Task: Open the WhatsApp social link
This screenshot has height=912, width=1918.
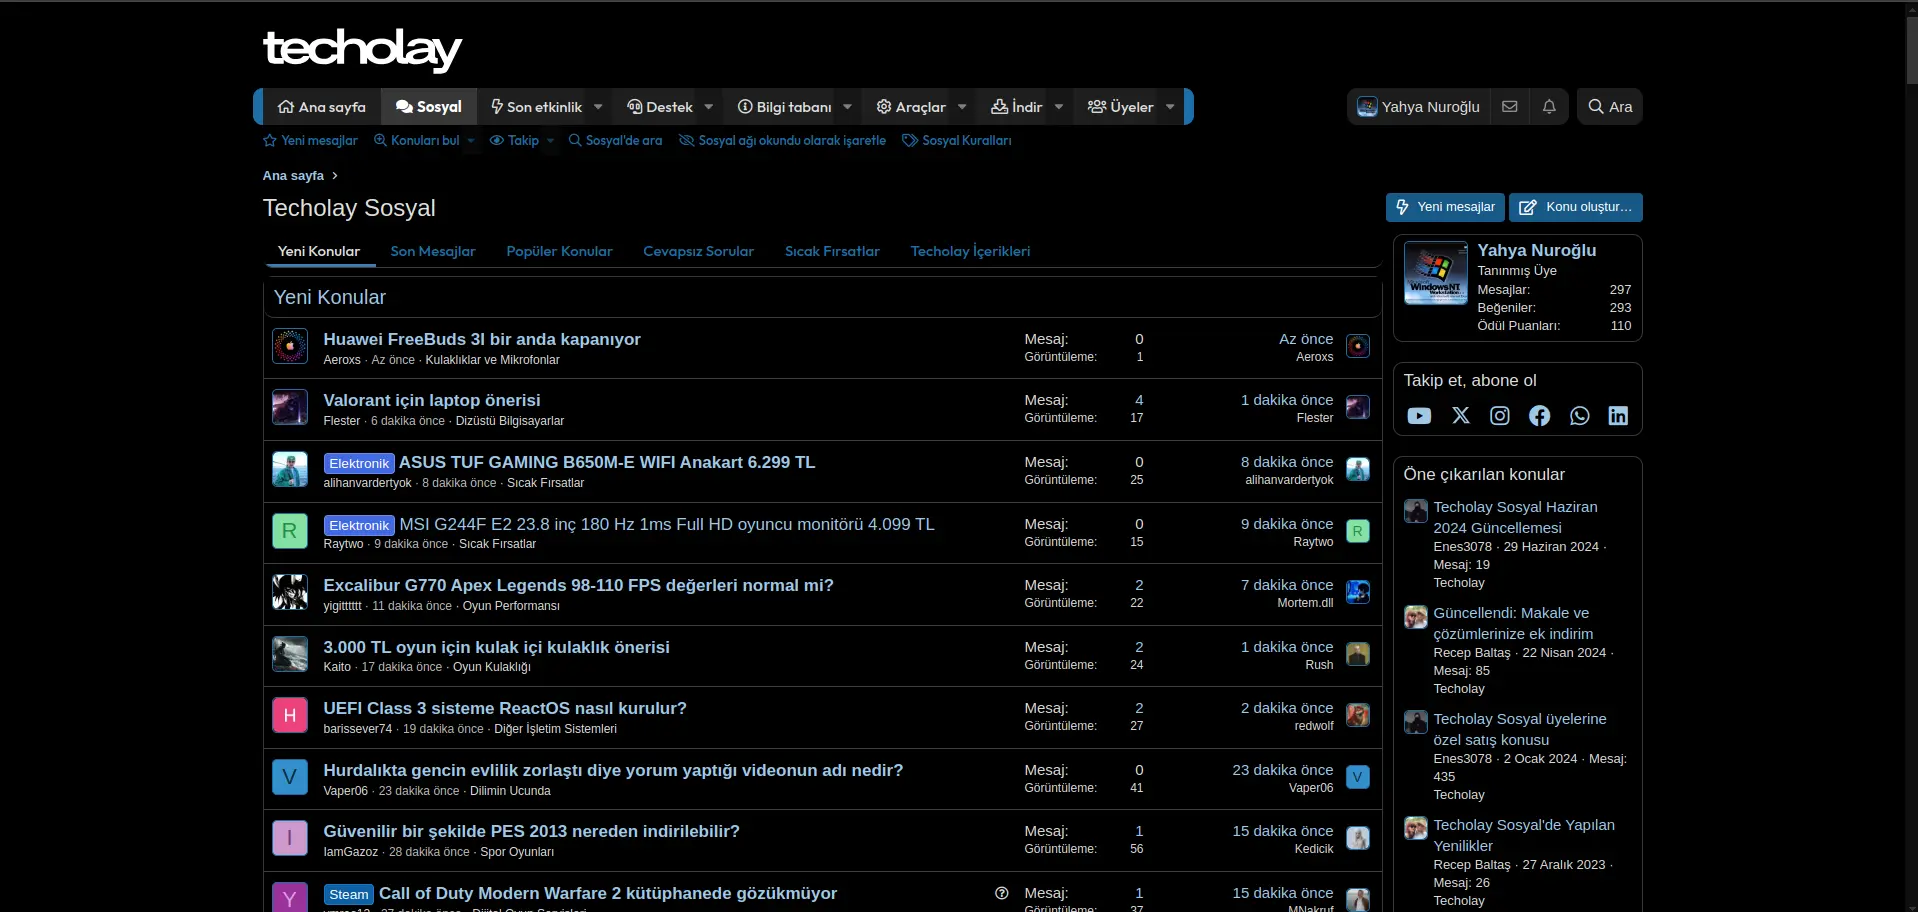Action: pos(1580,415)
